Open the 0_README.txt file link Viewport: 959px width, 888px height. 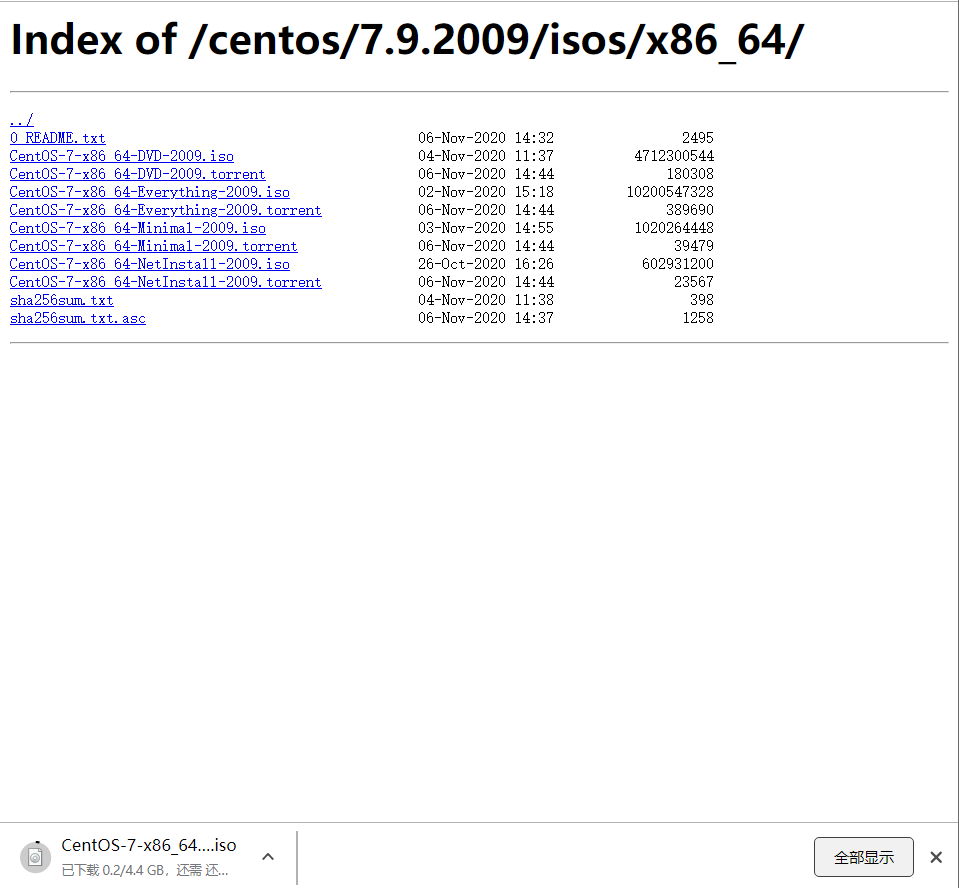click(57, 138)
